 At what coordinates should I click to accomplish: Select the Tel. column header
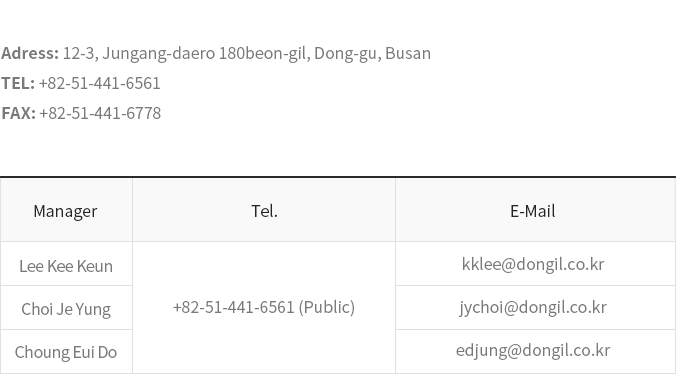tap(264, 211)
